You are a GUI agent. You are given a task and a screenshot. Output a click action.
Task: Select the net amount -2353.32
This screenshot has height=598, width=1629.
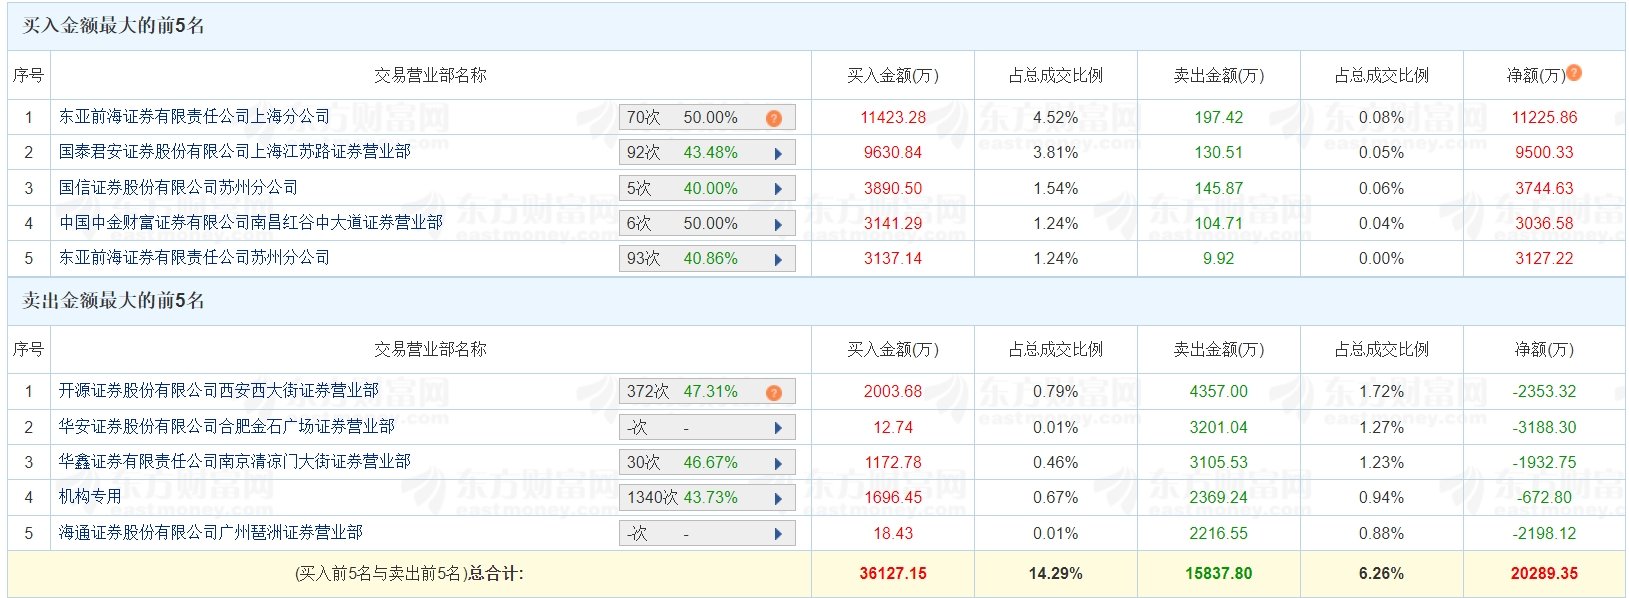pyautogui.click(x=1544, y=392)
